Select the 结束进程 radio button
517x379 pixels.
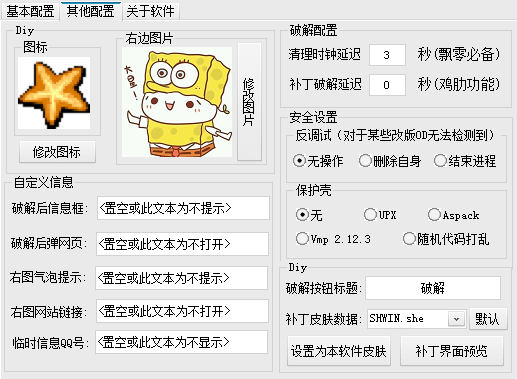point(465,161)
